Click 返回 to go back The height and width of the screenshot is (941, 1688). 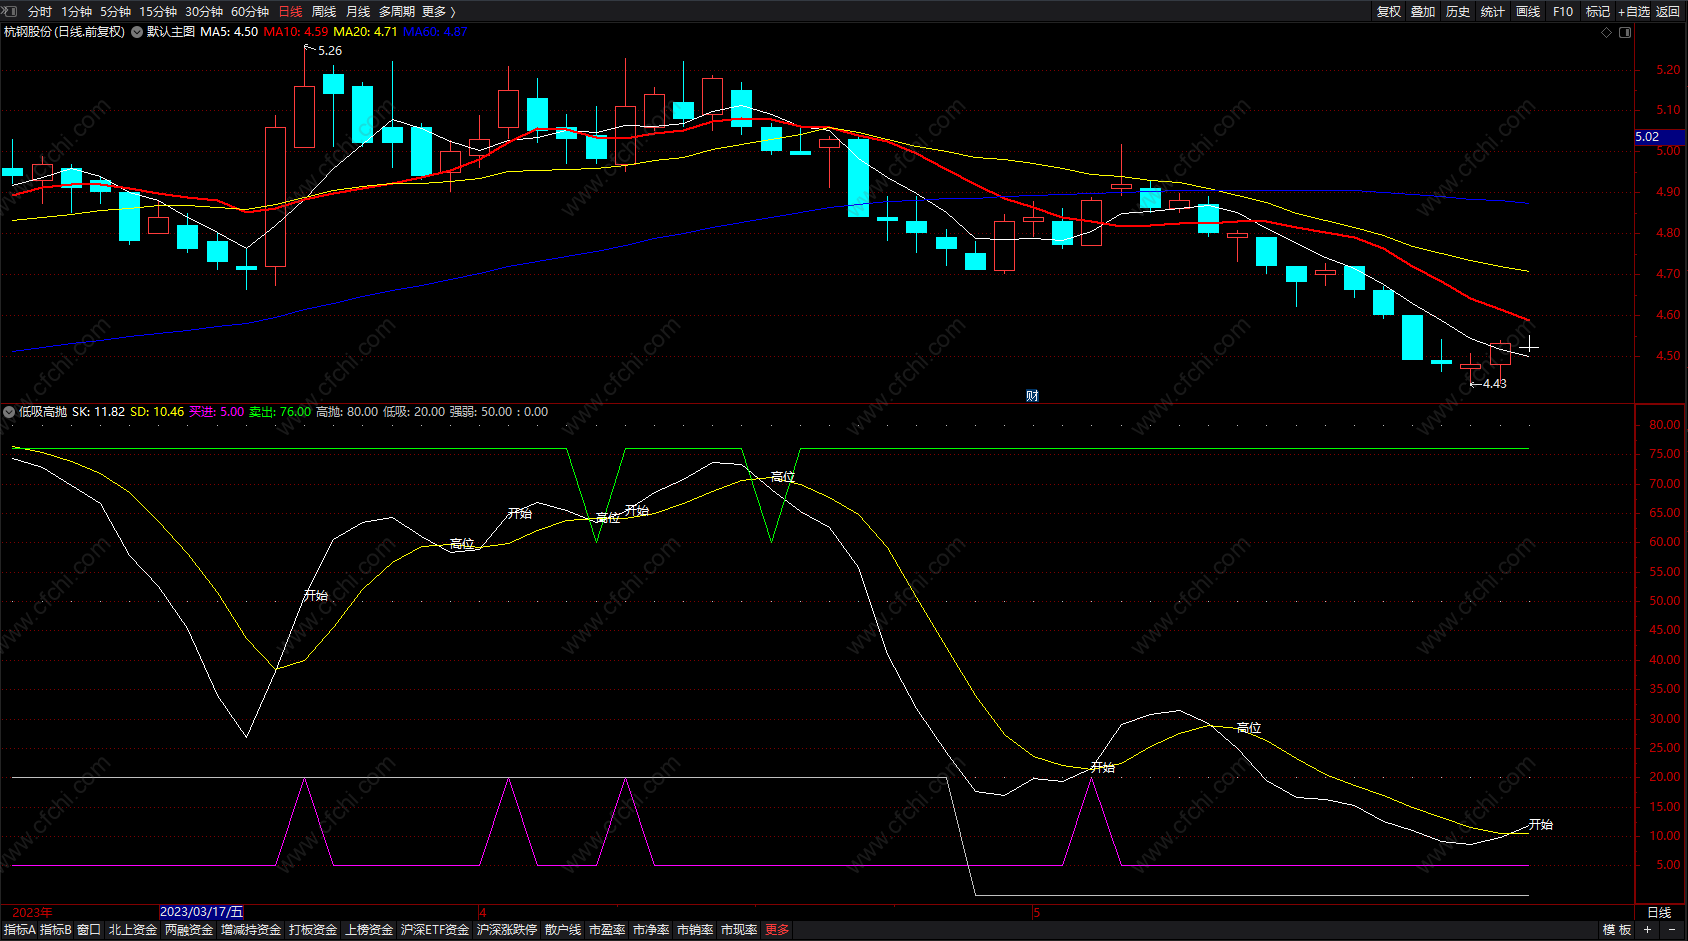click(x=1668, y=11)
